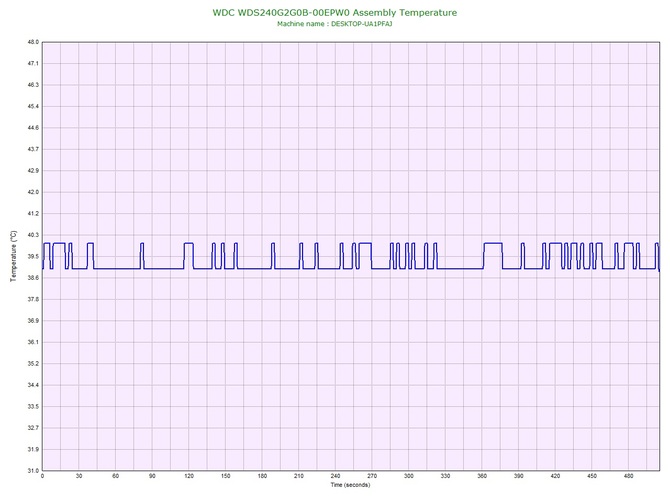Click the 33.5 temperature axis label
670x502 pixels.
[x=33, y=406]
